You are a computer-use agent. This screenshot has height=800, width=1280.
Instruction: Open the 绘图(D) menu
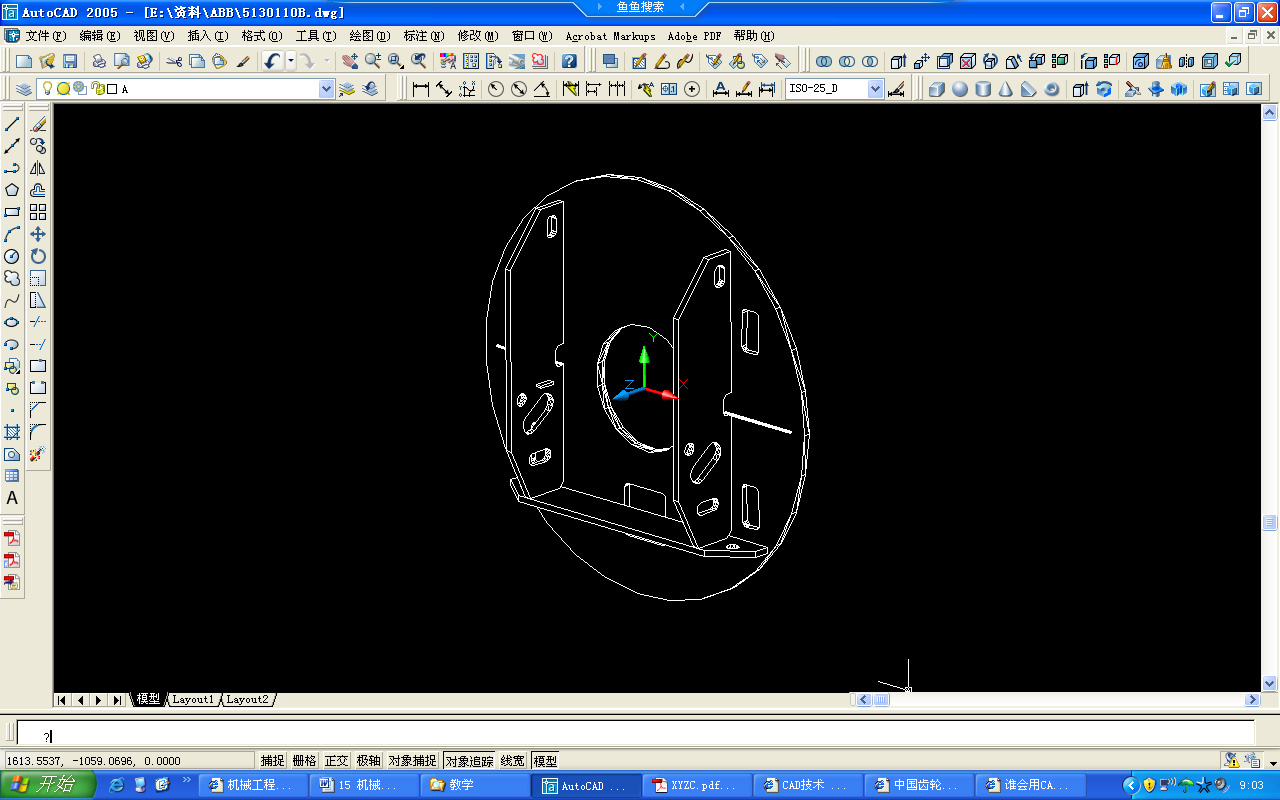coord(370,36)
